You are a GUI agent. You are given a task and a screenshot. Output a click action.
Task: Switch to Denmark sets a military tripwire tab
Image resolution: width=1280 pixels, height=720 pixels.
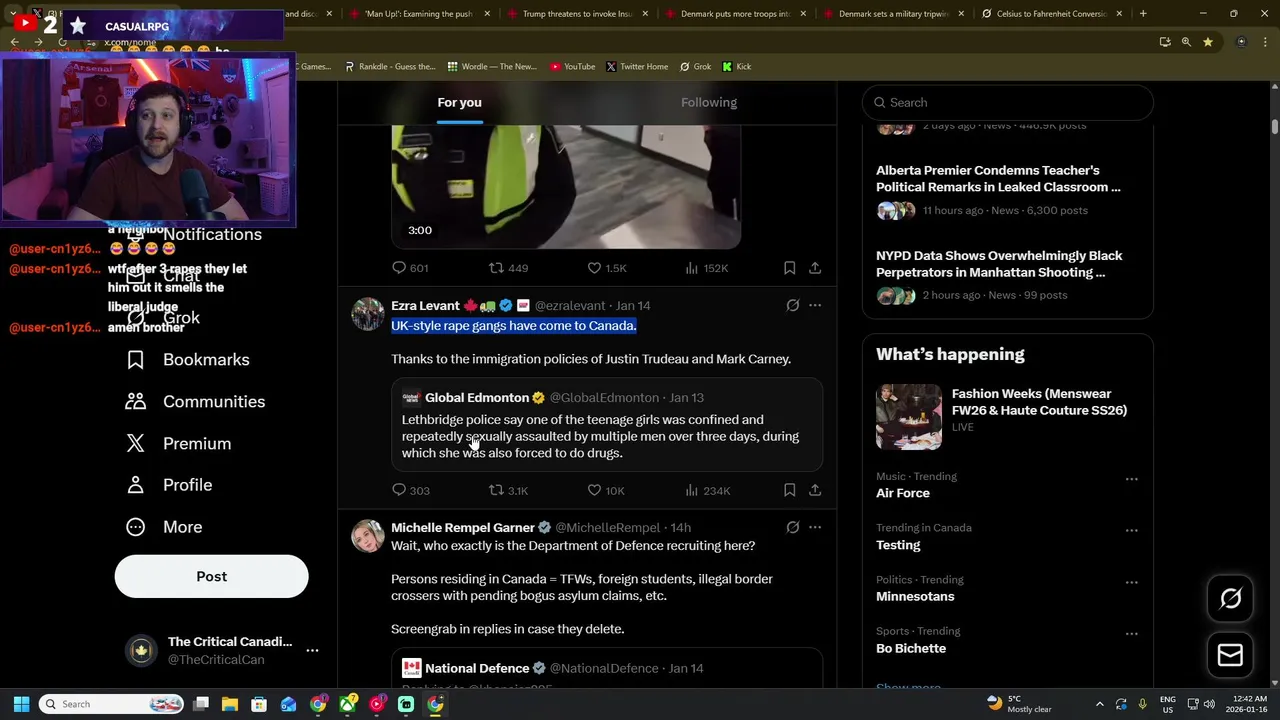(892, 14)
